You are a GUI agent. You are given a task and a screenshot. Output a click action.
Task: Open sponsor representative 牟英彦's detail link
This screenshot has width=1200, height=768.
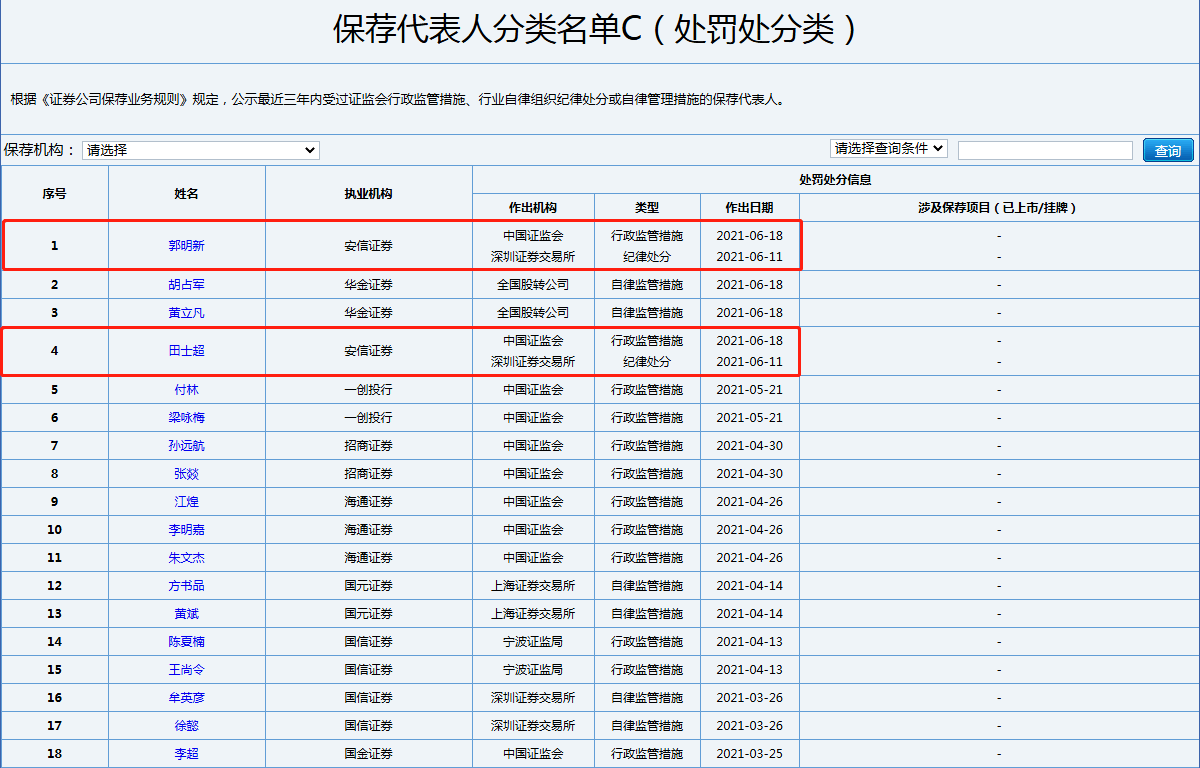pyautogui.click(x=186, y=697)
